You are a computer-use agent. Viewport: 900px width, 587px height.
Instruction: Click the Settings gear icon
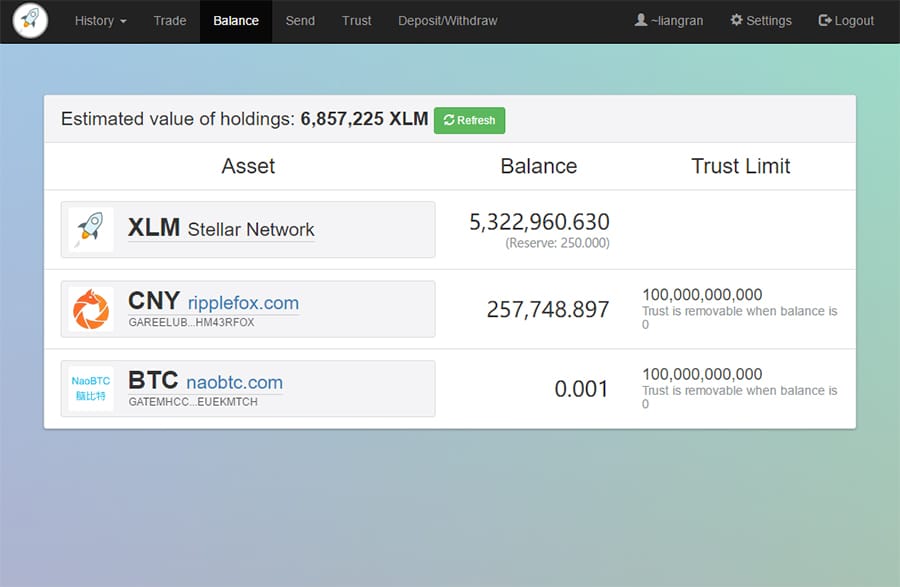pyautogui.click(x=737, y=21)
